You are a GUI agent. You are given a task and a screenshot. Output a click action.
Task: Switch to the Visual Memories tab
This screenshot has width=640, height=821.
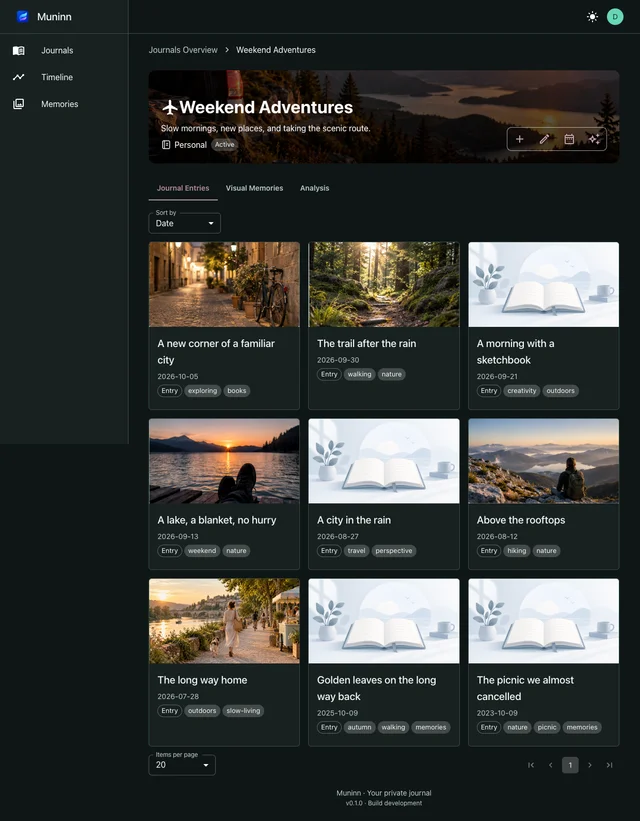[255, 188]
